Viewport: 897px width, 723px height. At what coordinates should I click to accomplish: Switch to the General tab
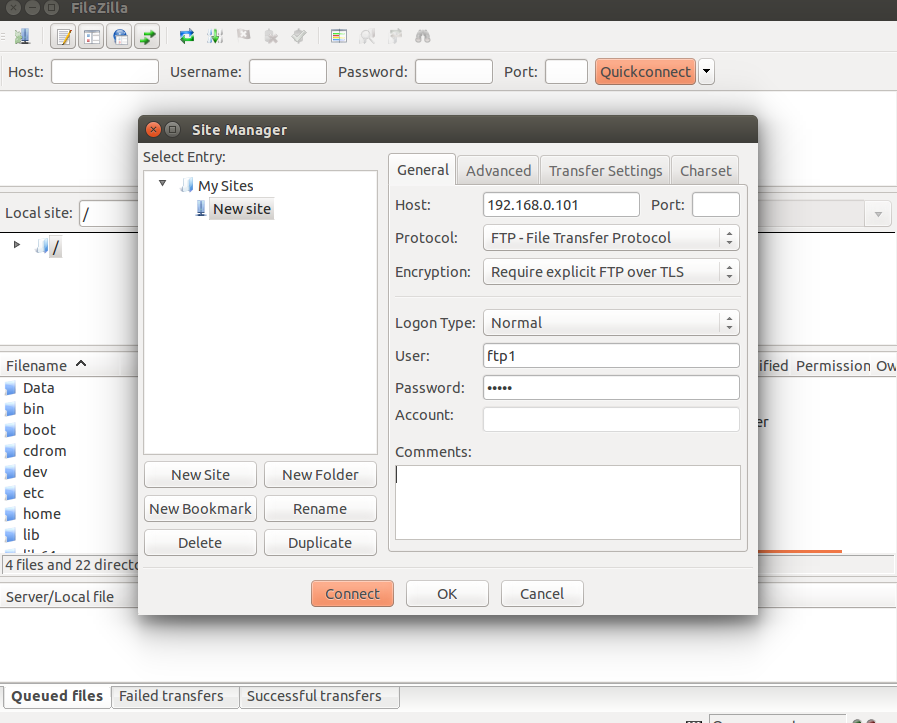point(423,170)
